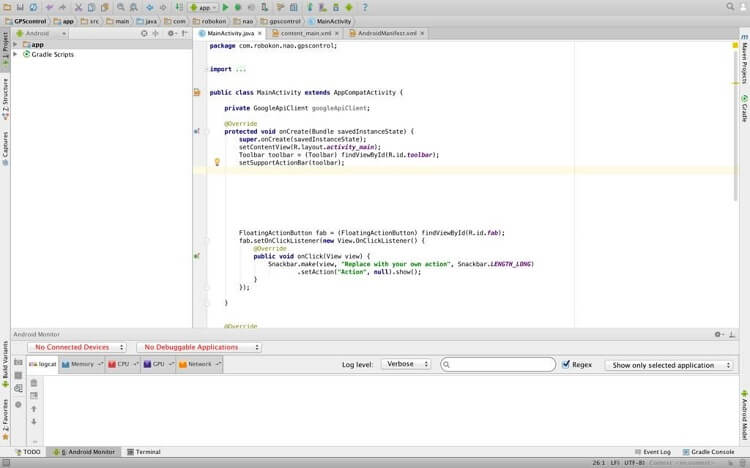The image size is (750, 468).
Task: Click the Search Everywhere magnifier icon
Action: [x=730, y=6]
